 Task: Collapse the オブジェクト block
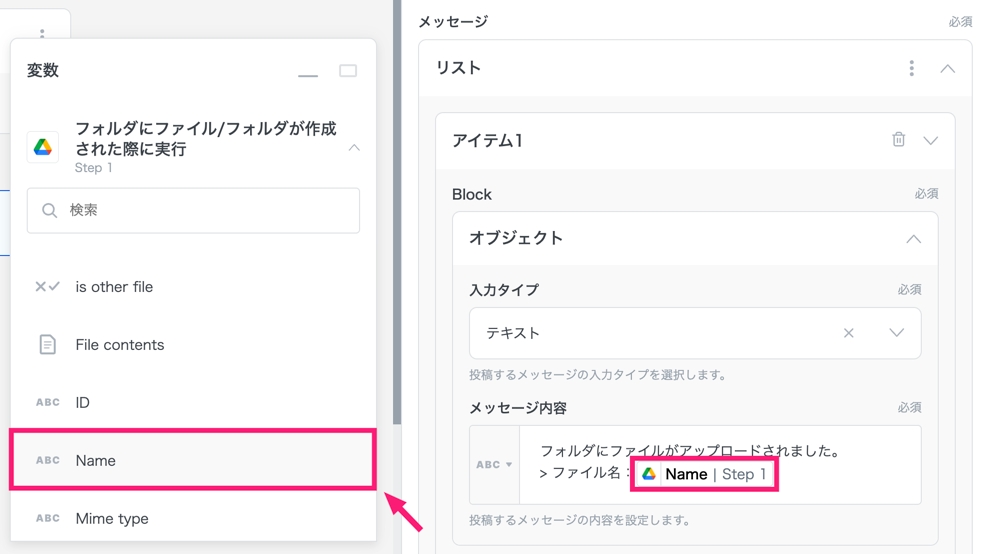coord(913,239)
